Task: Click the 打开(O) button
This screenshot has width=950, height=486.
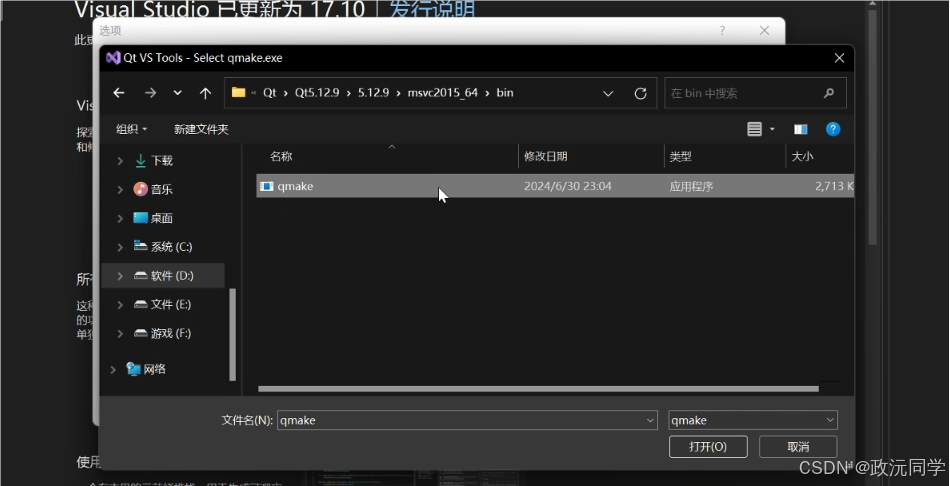Action: point(708,447)
